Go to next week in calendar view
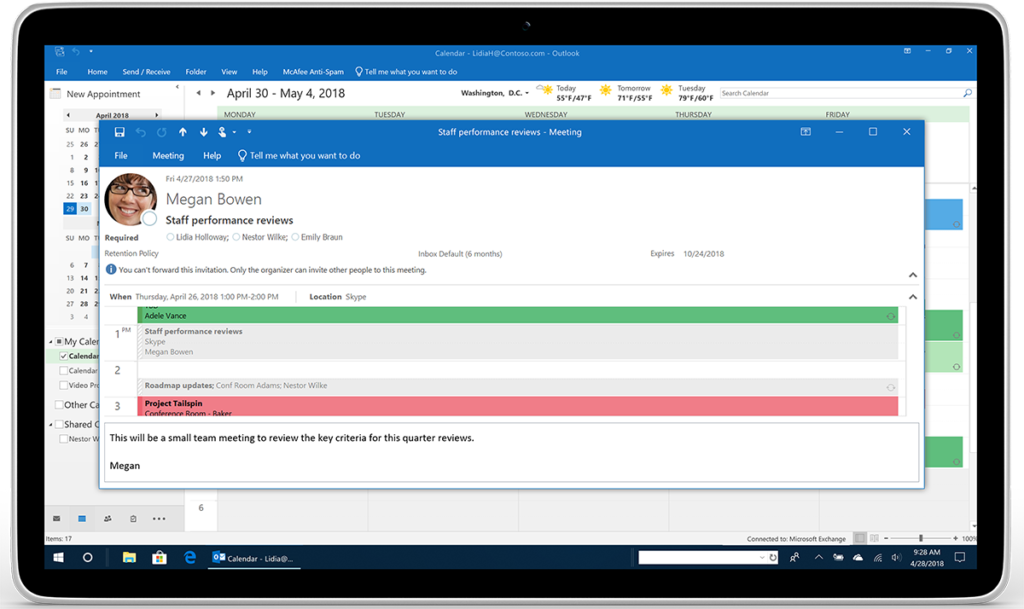The image size is (1024, 609). 213,93
